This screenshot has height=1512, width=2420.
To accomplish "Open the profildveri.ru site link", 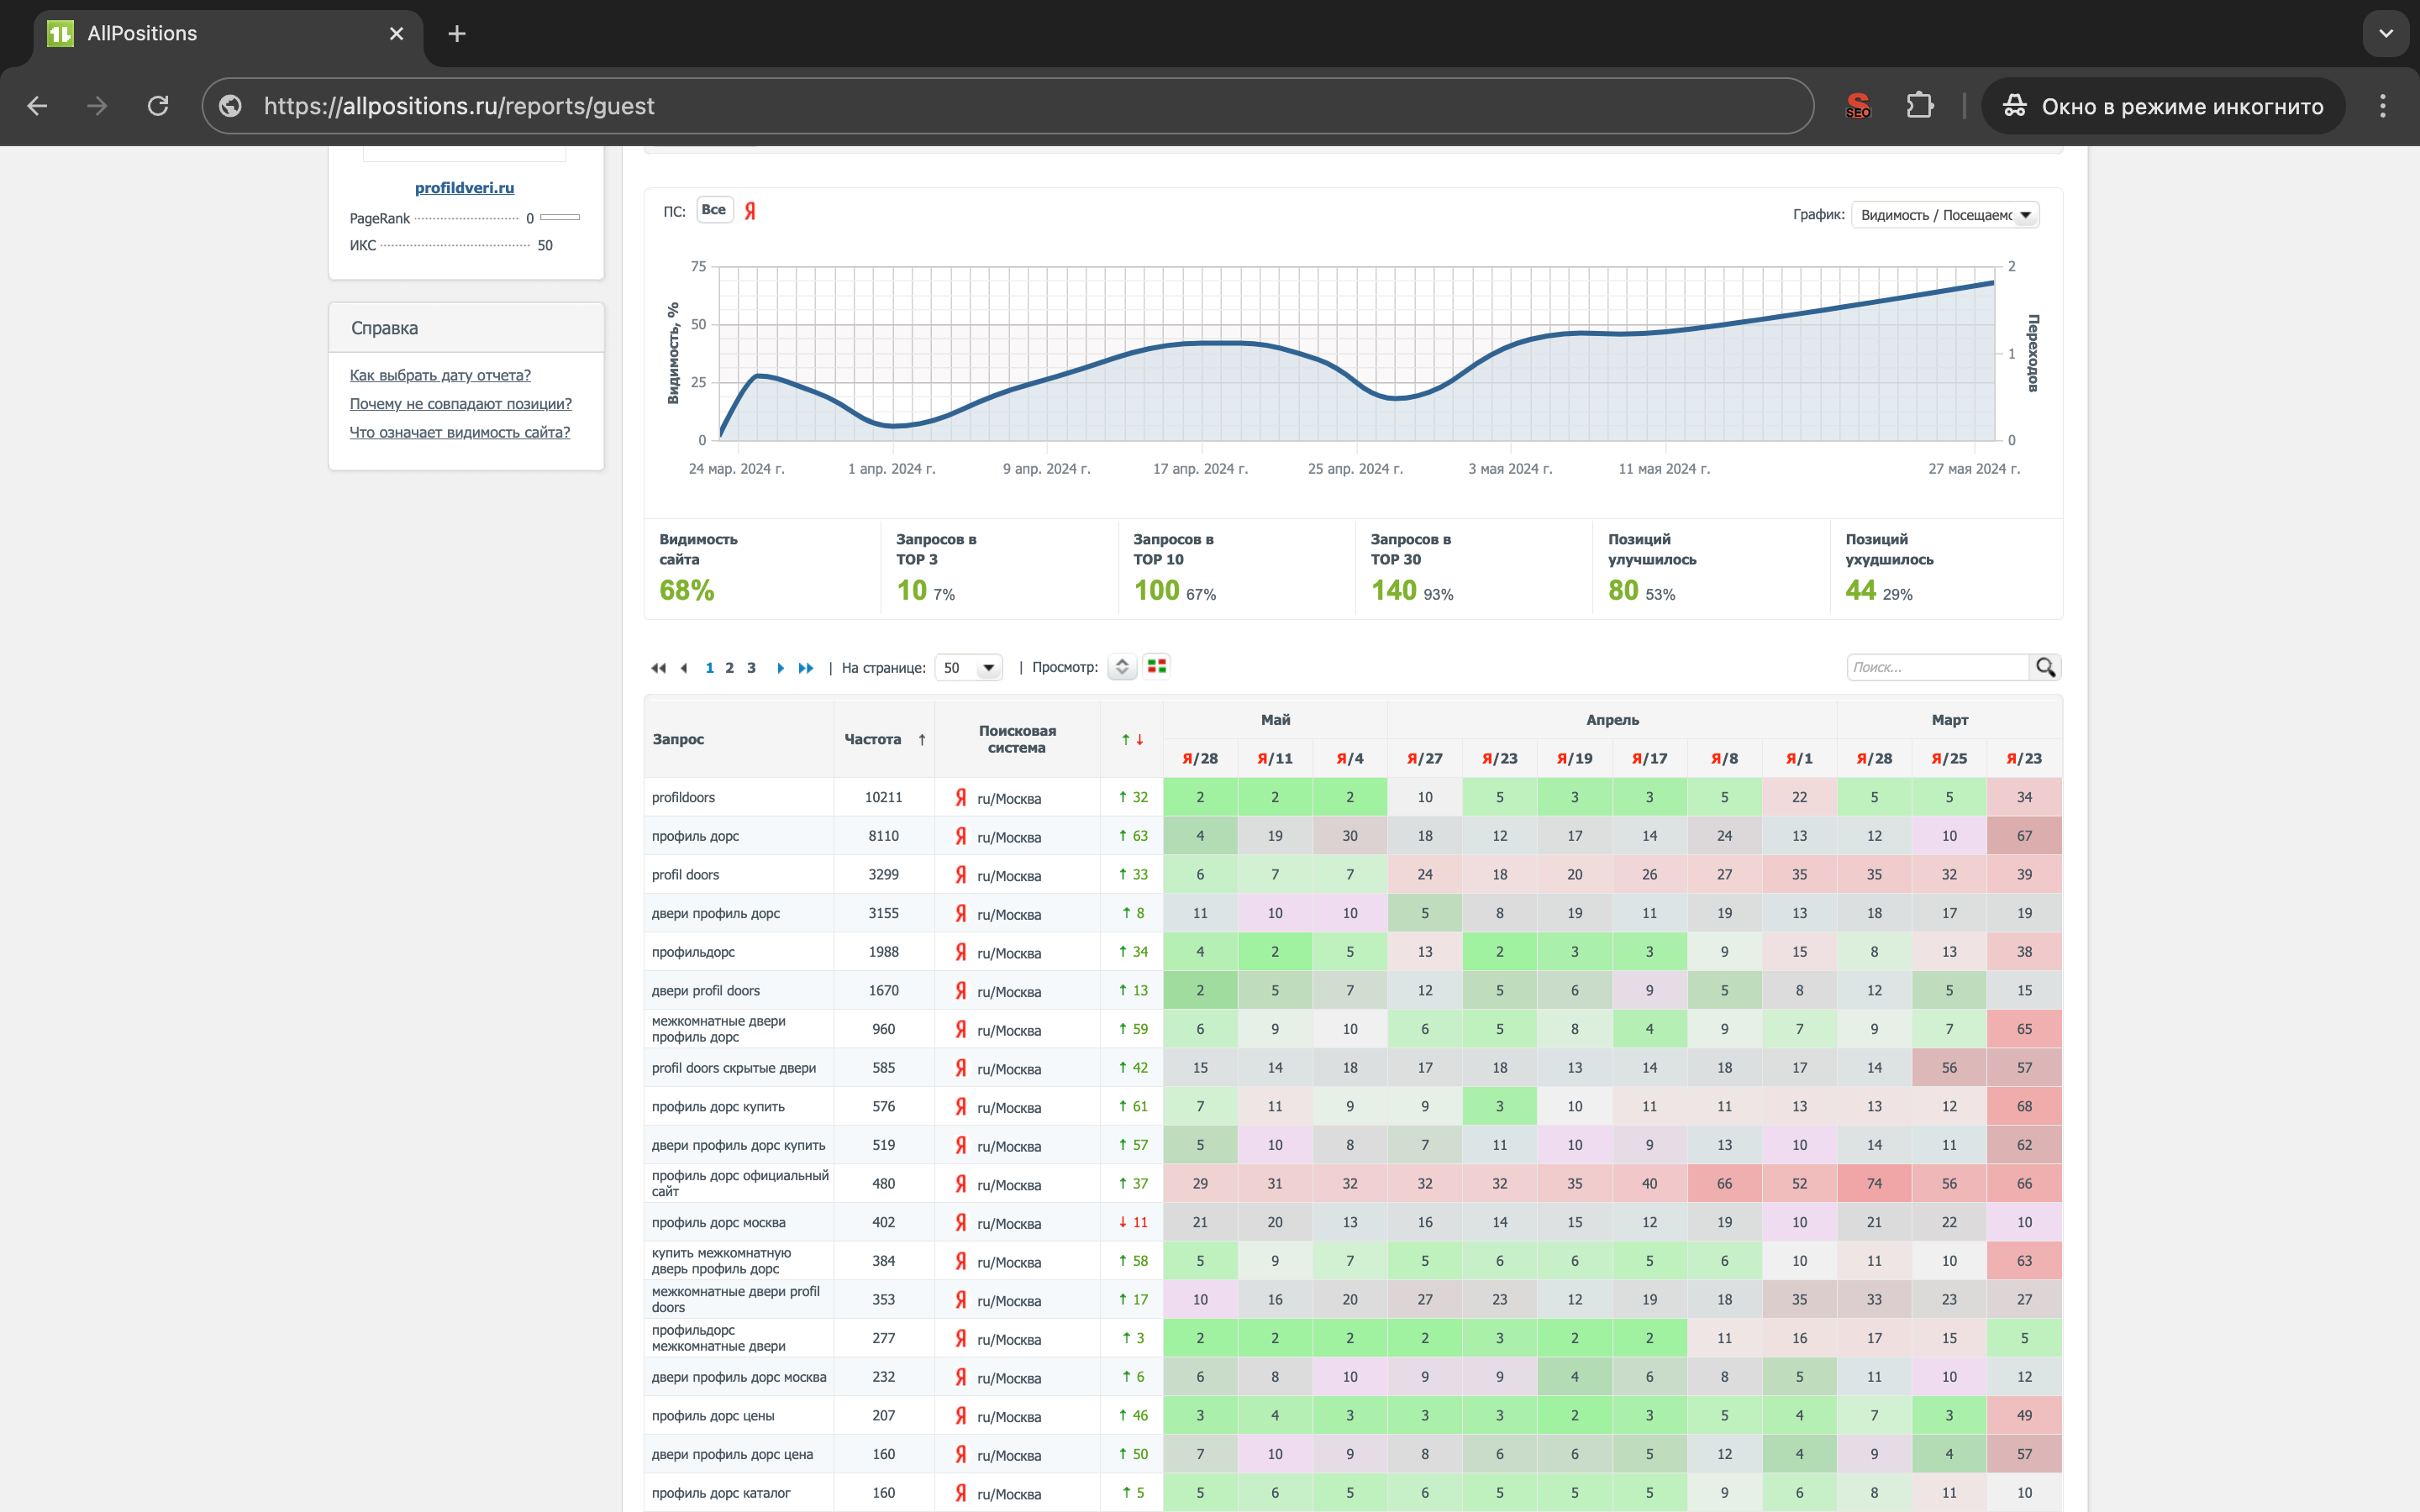I will point(465,188).
